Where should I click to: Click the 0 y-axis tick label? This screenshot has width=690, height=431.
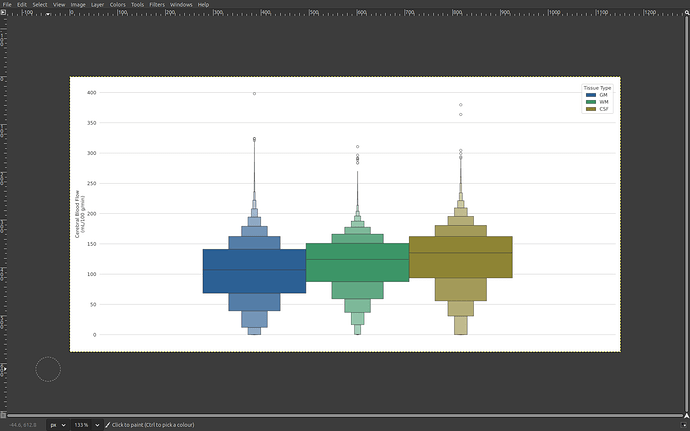[94, 335]
